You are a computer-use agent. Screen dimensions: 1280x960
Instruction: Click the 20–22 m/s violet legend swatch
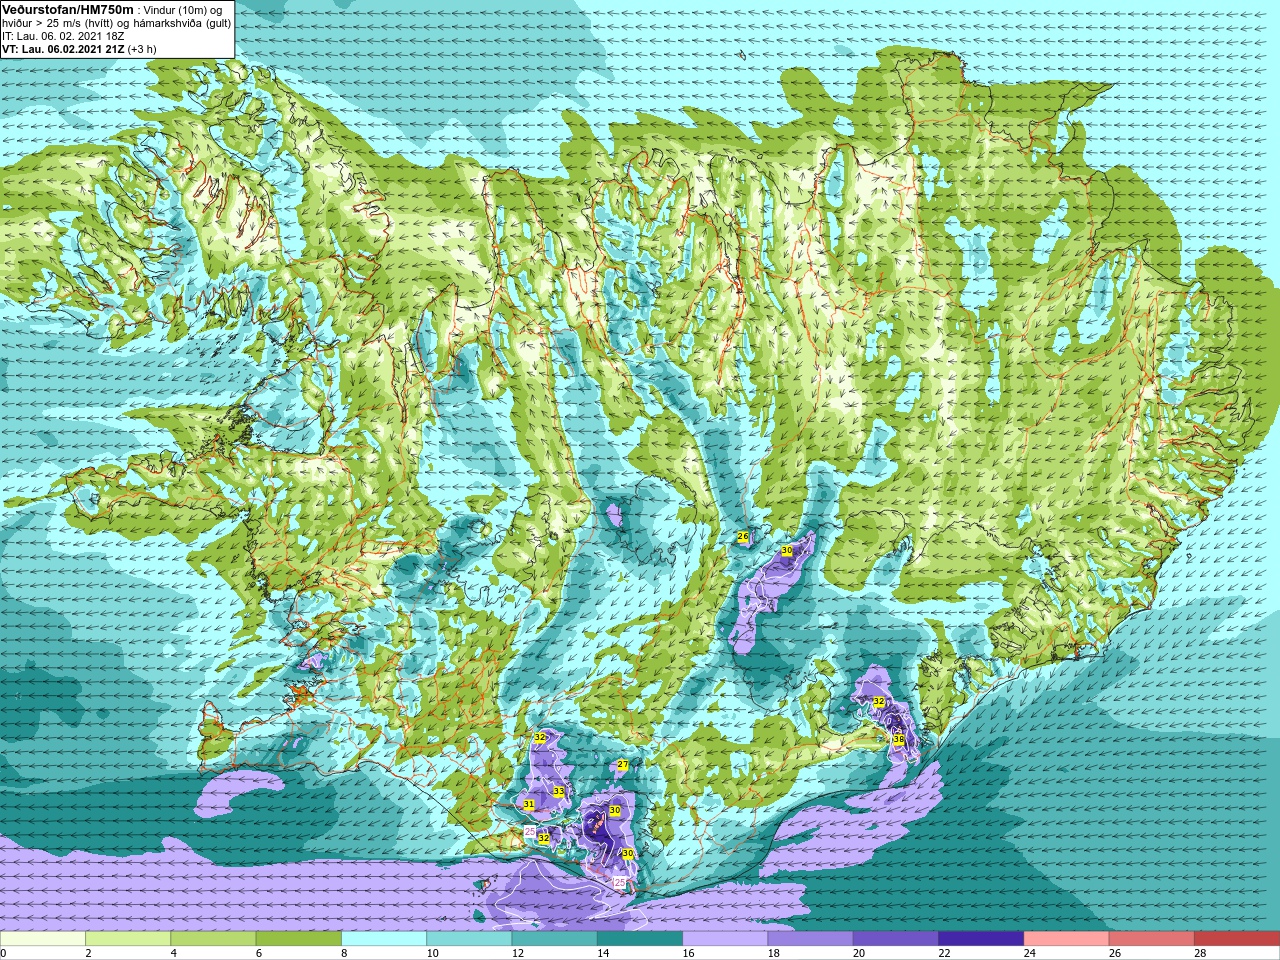895,939
